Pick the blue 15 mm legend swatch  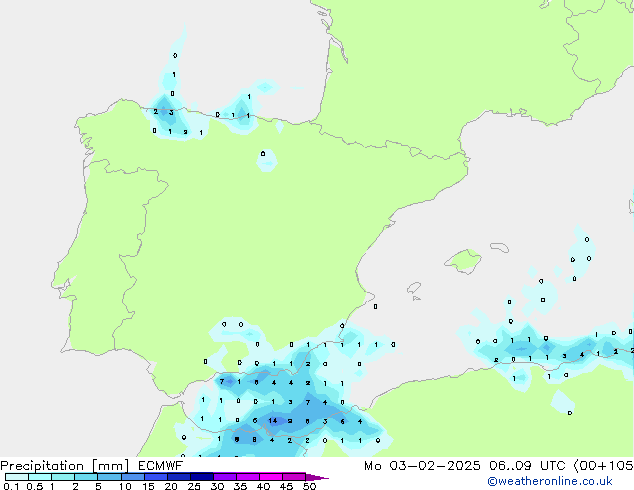(155, 477)
